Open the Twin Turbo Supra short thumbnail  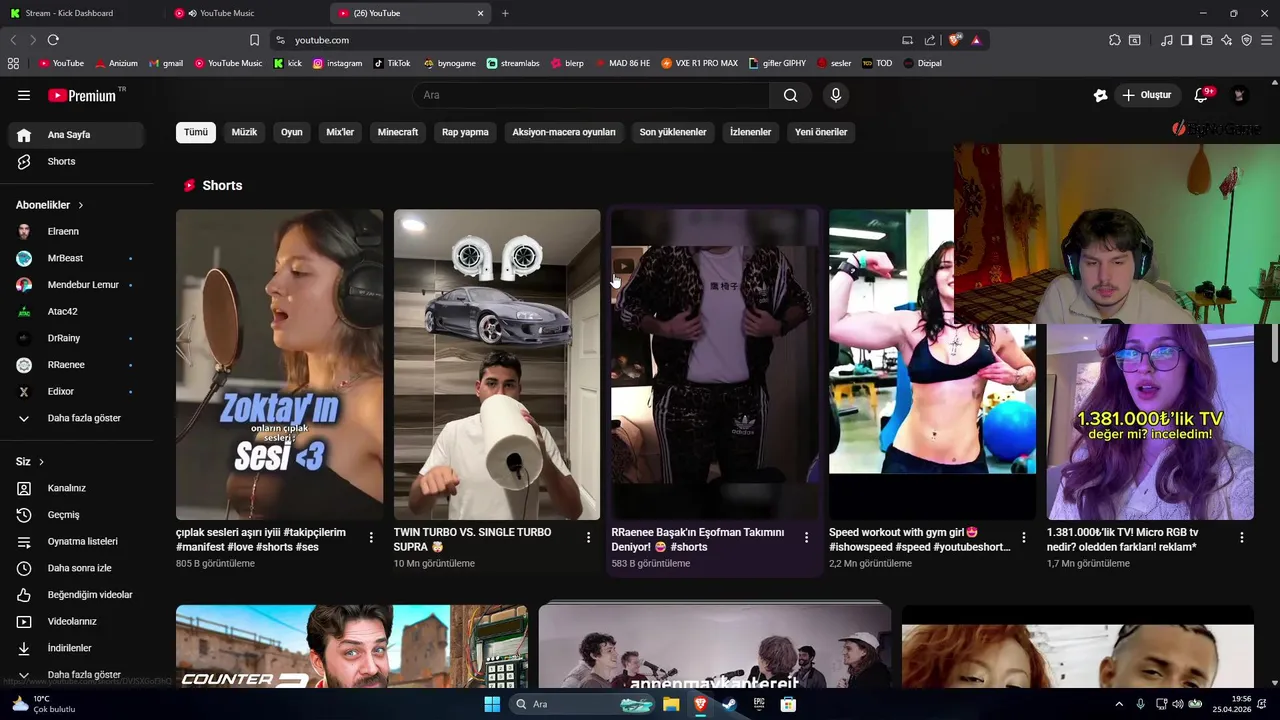pos(497,364)
